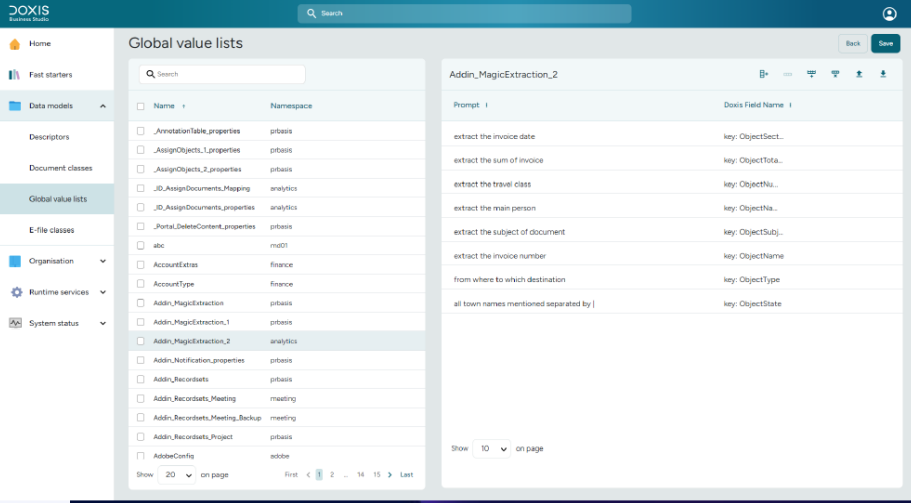Screen dimensions: 911x503
Task: Open E-file classes in the sidebar
Action: (x=52, y=230)
